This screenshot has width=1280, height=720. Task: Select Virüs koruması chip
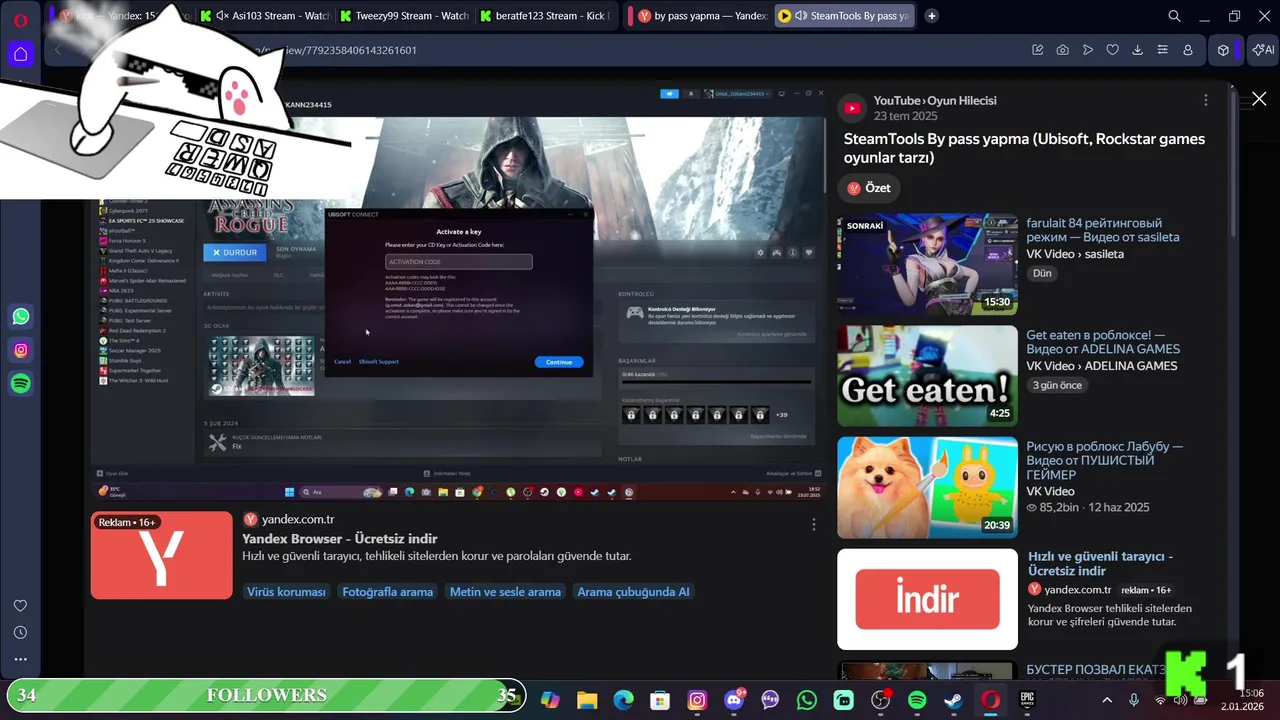[x=286, y=592]
